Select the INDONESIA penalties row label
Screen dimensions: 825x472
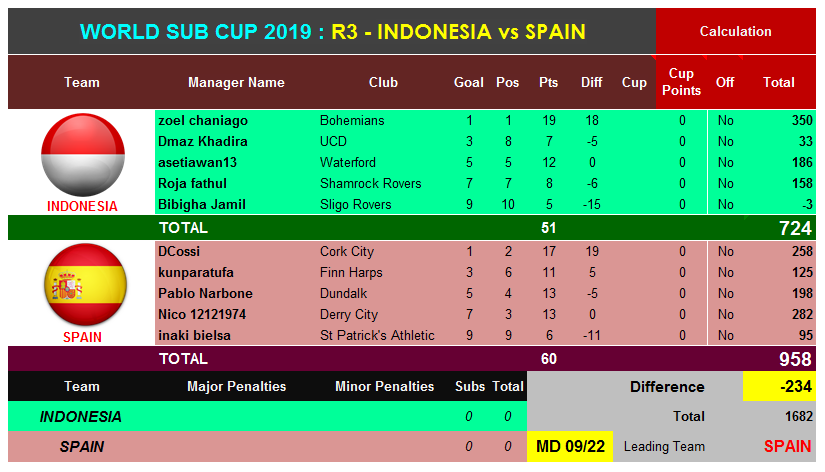[81, 417]
